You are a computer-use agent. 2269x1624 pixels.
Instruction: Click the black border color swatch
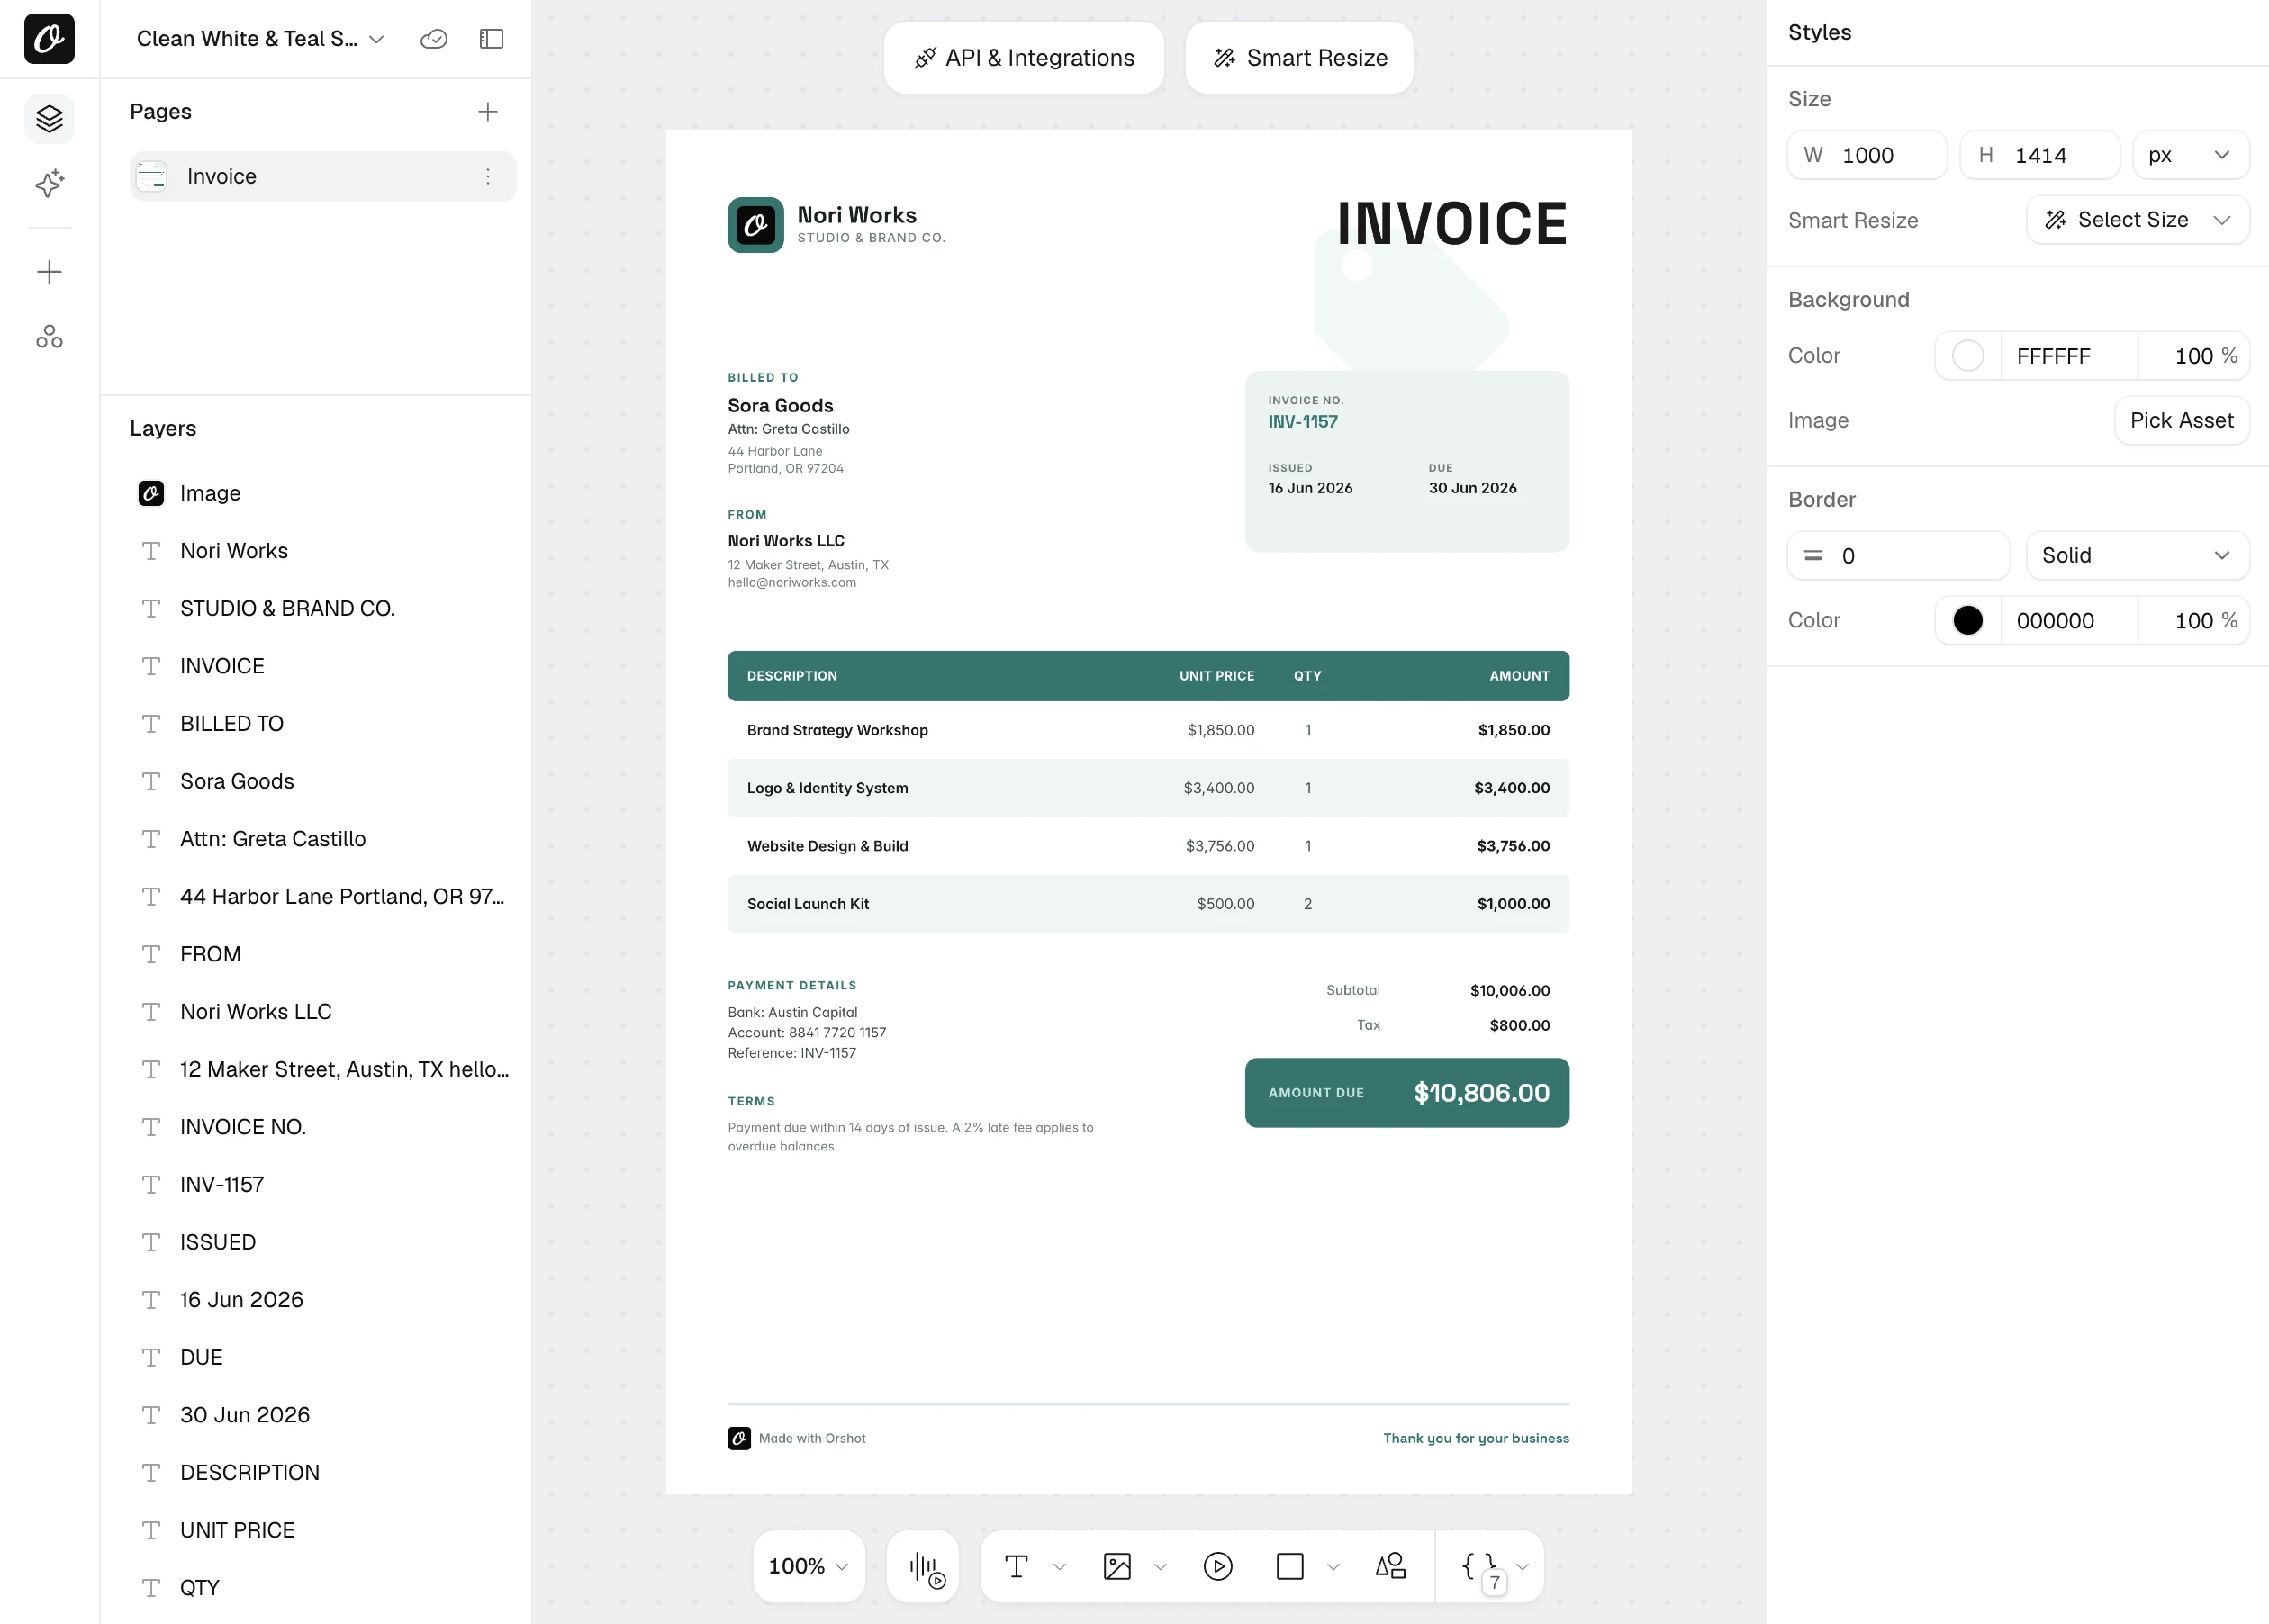tap(1968, 620)
